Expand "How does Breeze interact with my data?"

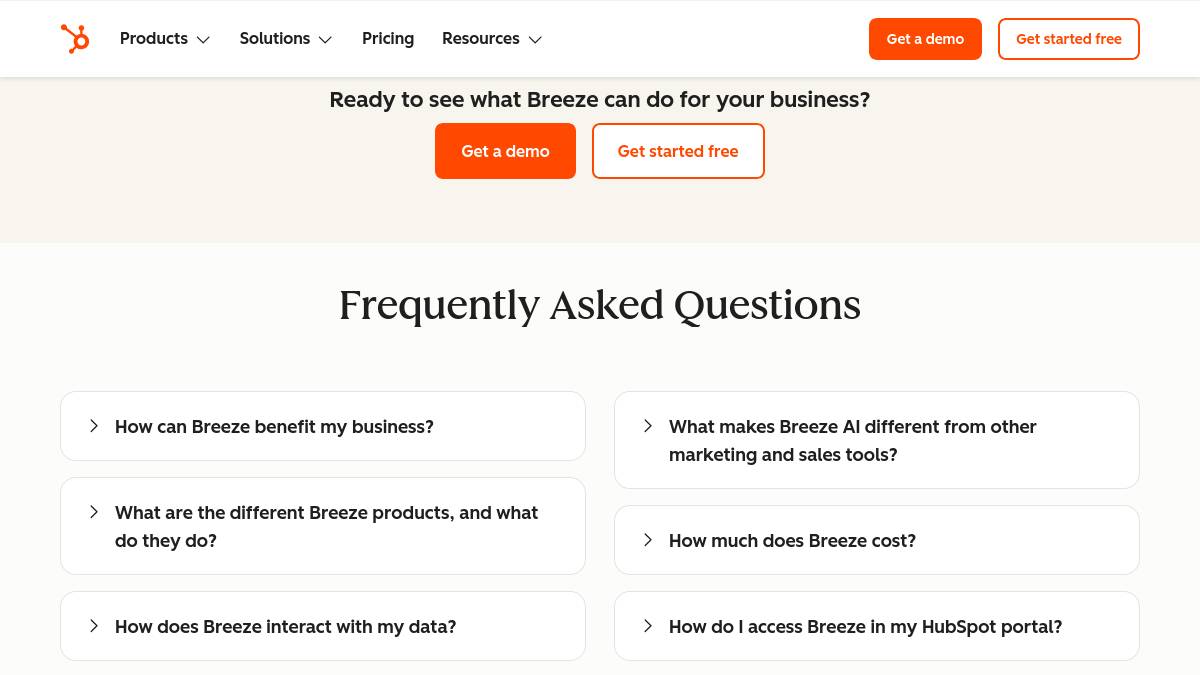(x=285, y=627)
